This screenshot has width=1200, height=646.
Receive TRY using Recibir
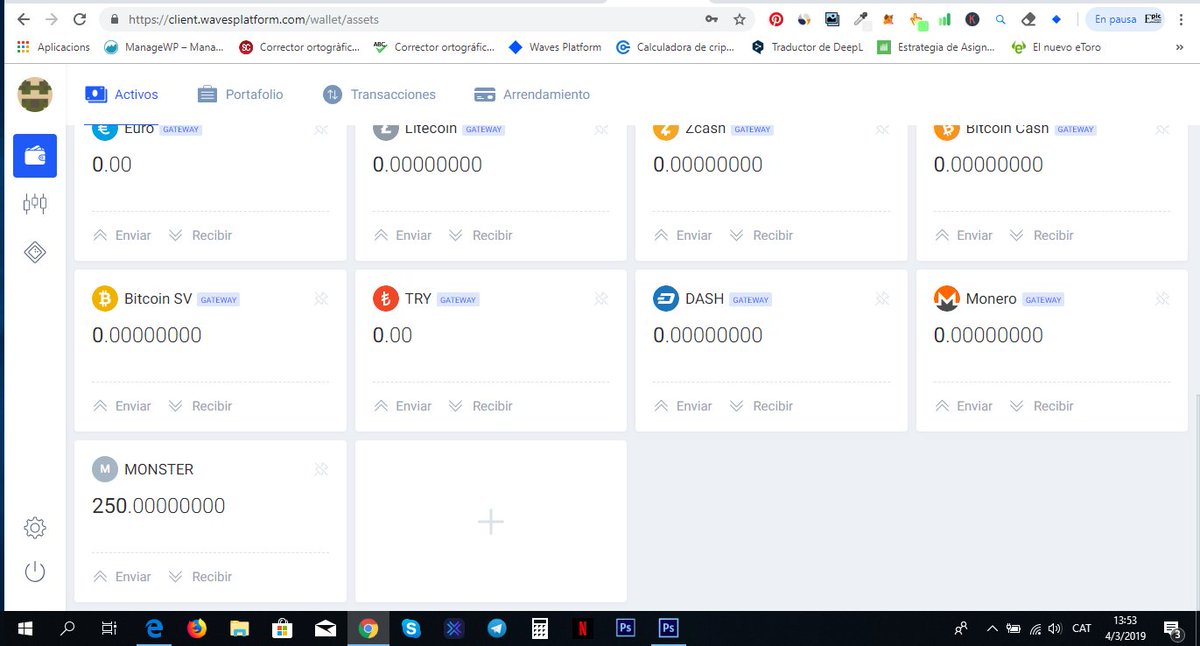480,406
